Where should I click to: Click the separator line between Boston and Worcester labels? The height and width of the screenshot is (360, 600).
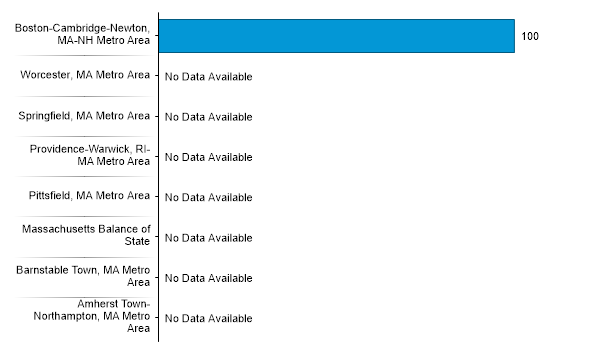point(85,56)
